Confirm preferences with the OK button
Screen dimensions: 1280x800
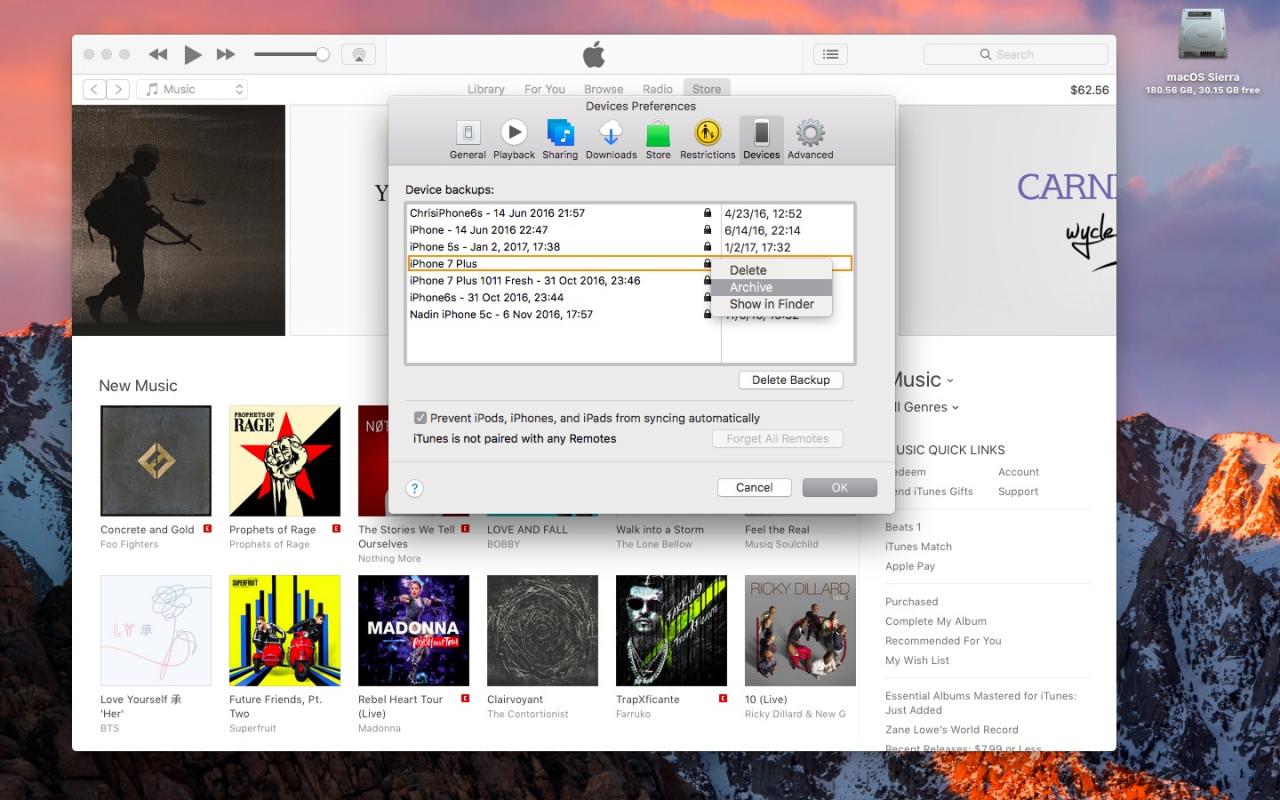(840, 488)
